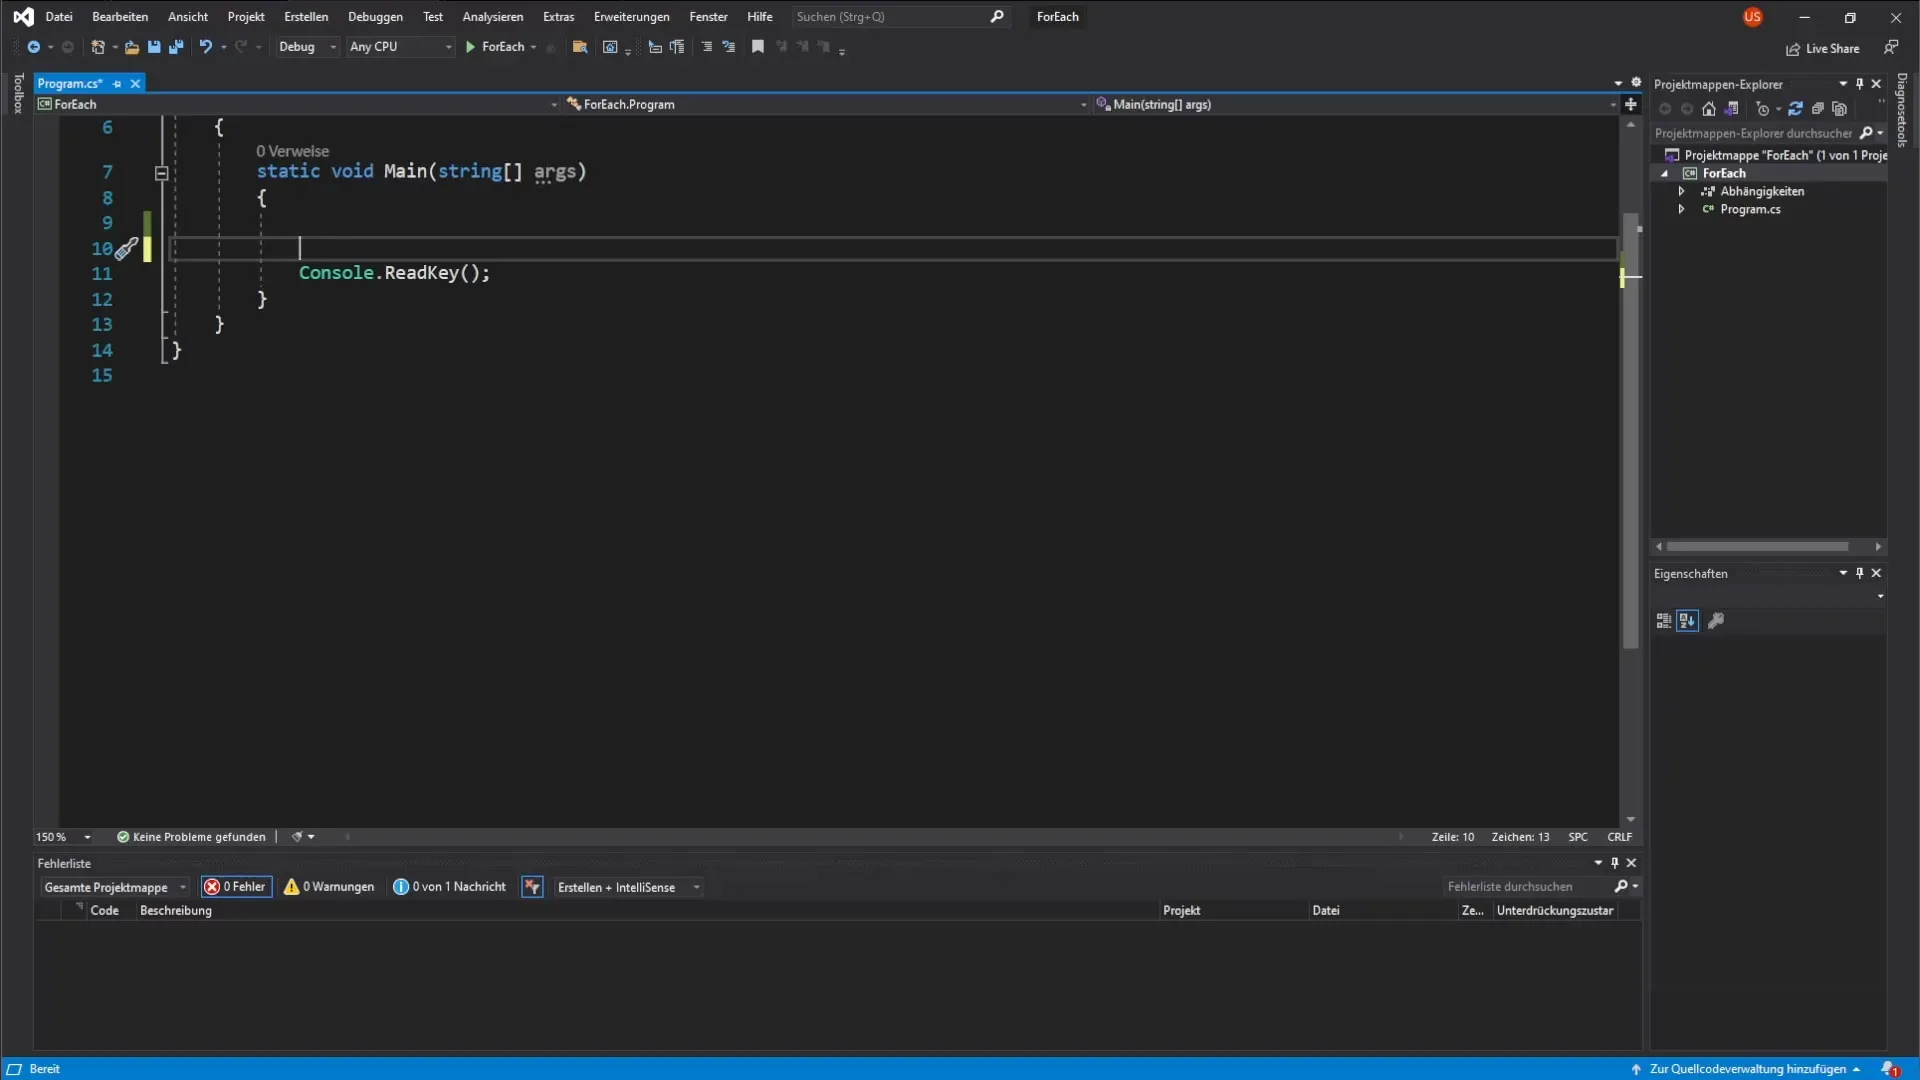Click the alphabetical sort icon in Eigenschaften
Image resolution: width=1920 pixels, height=1080 pixels.
[1688, 621]
